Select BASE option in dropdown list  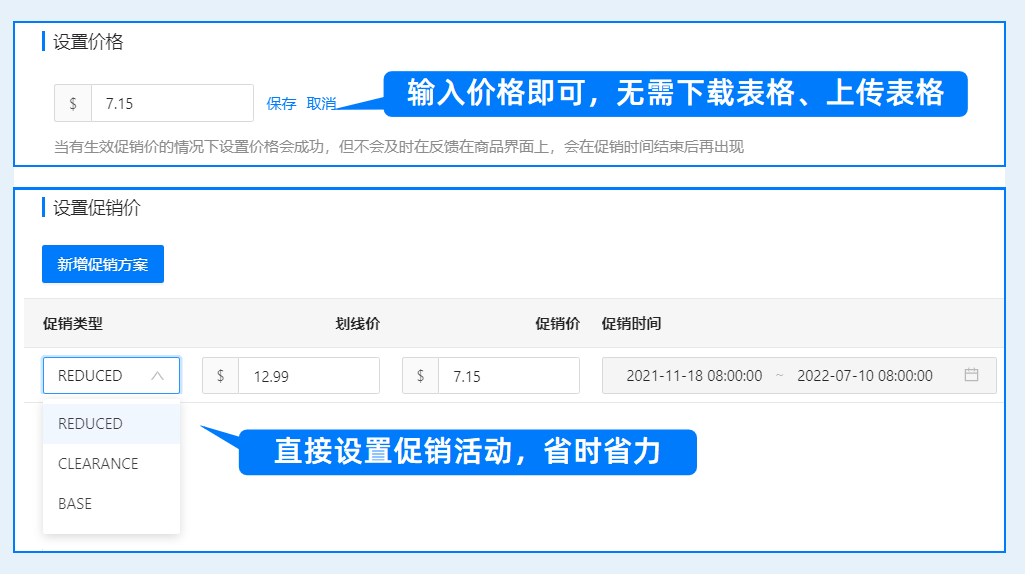tap(111, 504)
